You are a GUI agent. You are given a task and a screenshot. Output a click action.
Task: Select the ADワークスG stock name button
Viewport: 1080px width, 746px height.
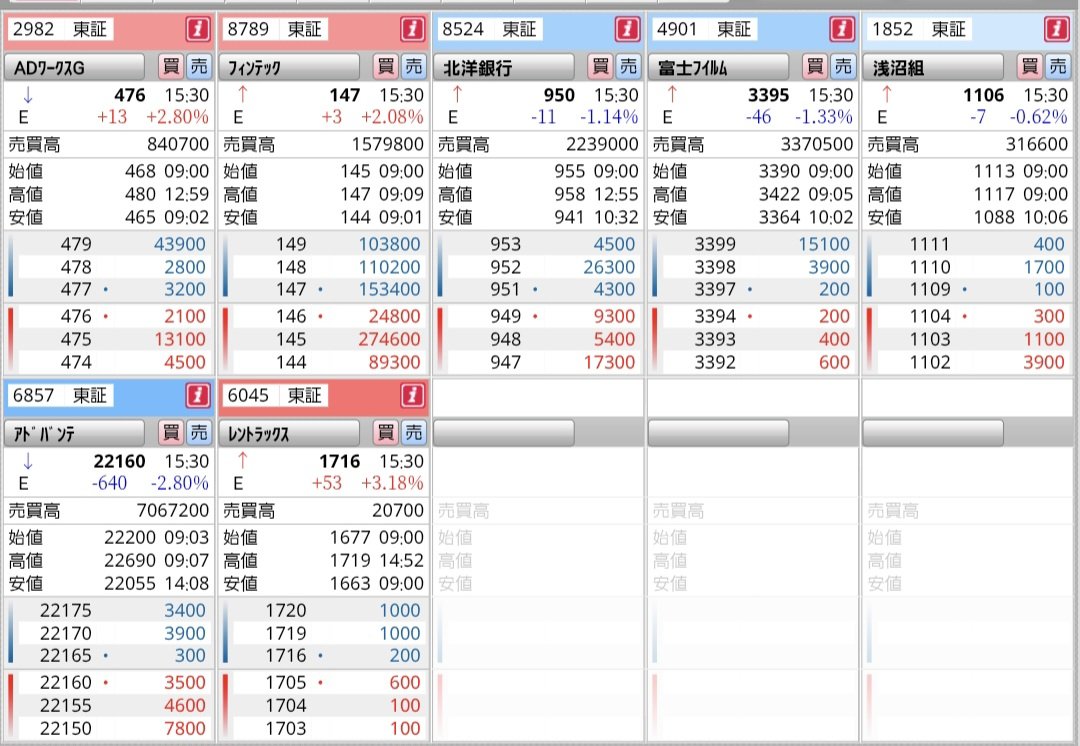[x=74, y=68]
